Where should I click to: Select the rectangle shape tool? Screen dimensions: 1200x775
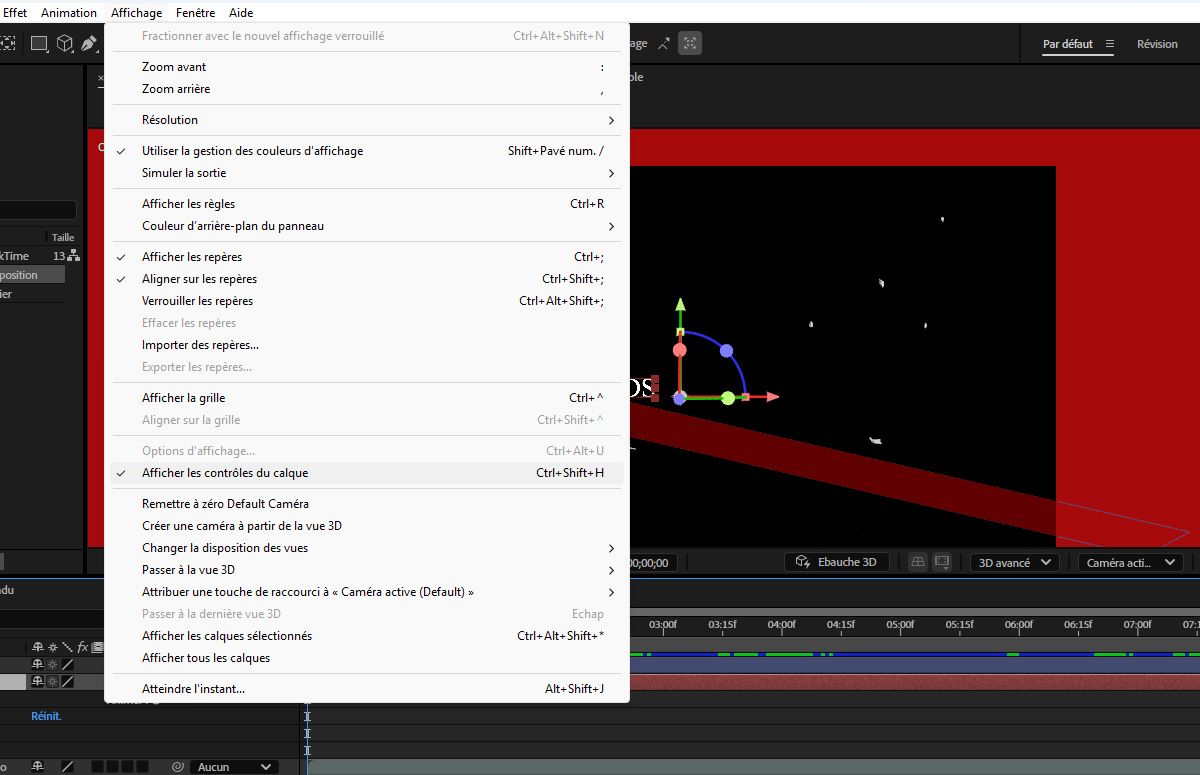coord(39,43)
